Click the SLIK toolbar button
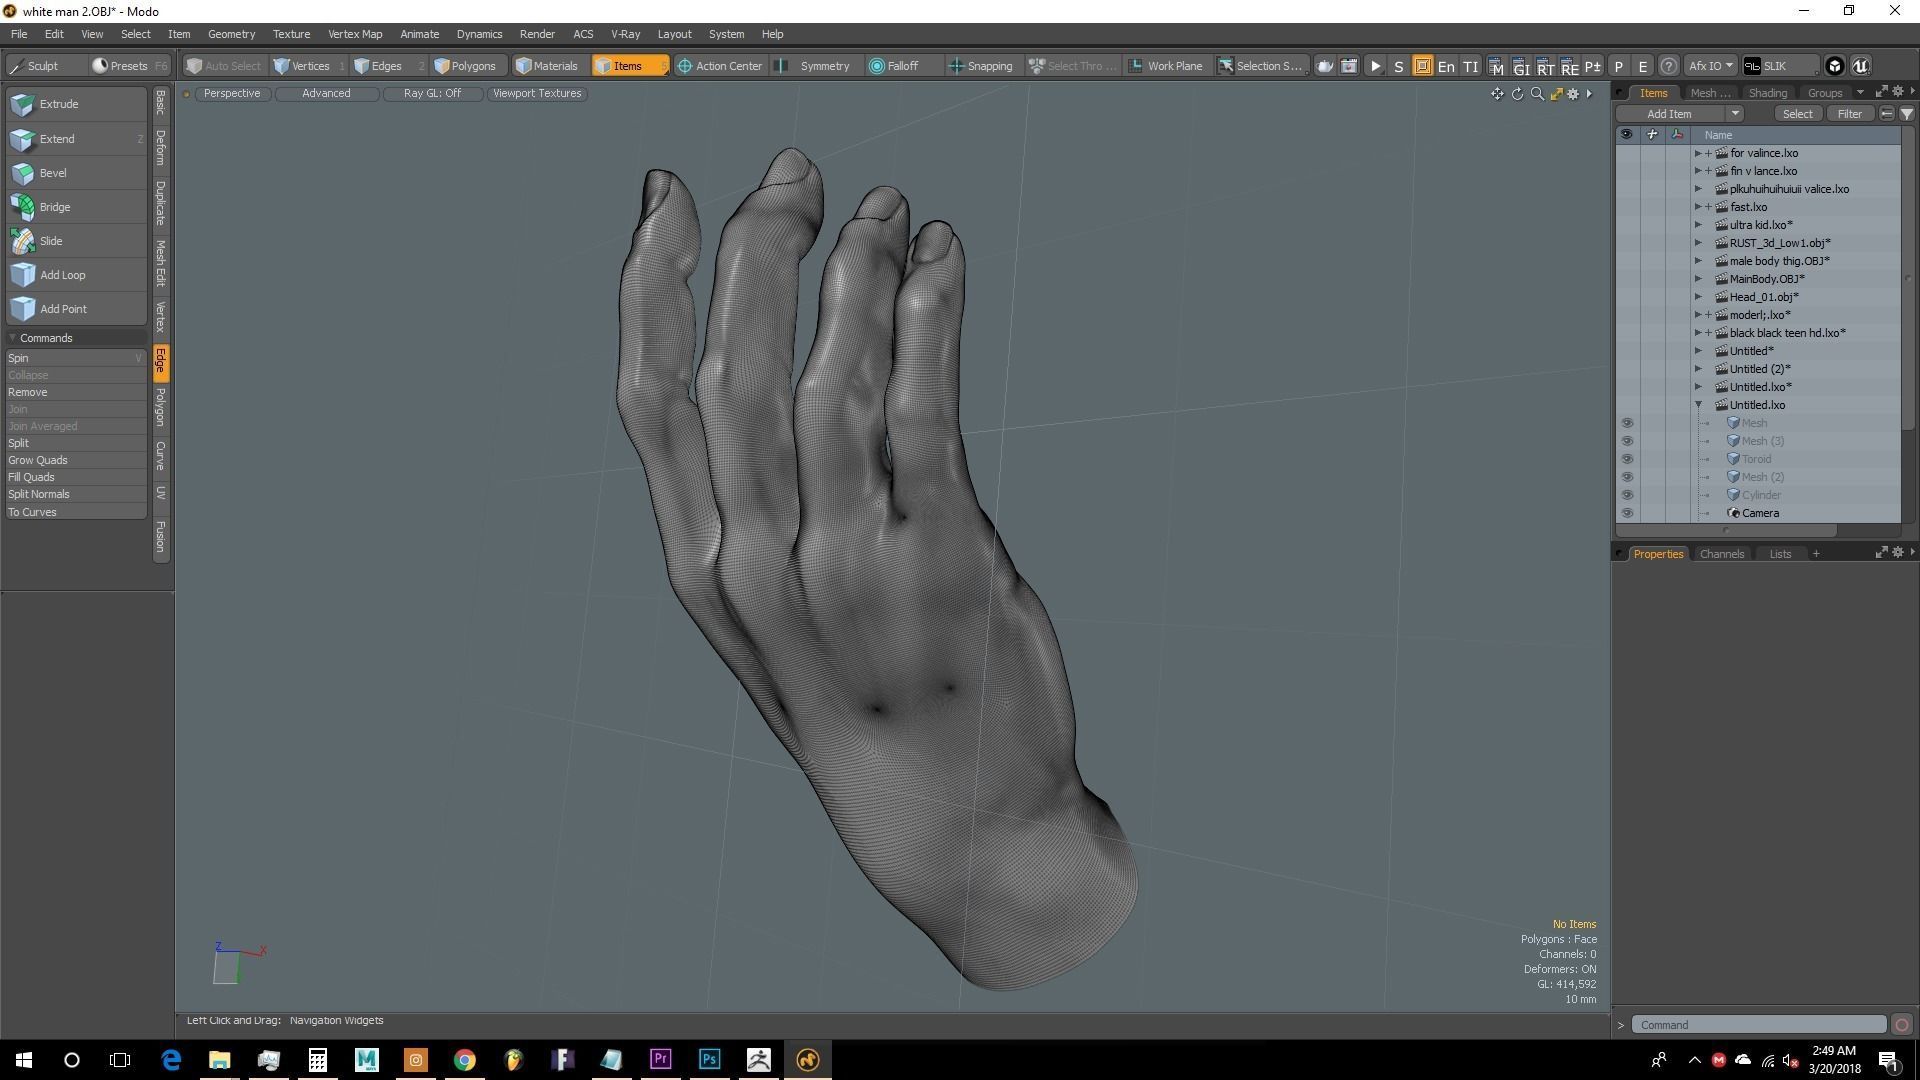The image size is (1920, 1080). click(x=1780, y=66)
